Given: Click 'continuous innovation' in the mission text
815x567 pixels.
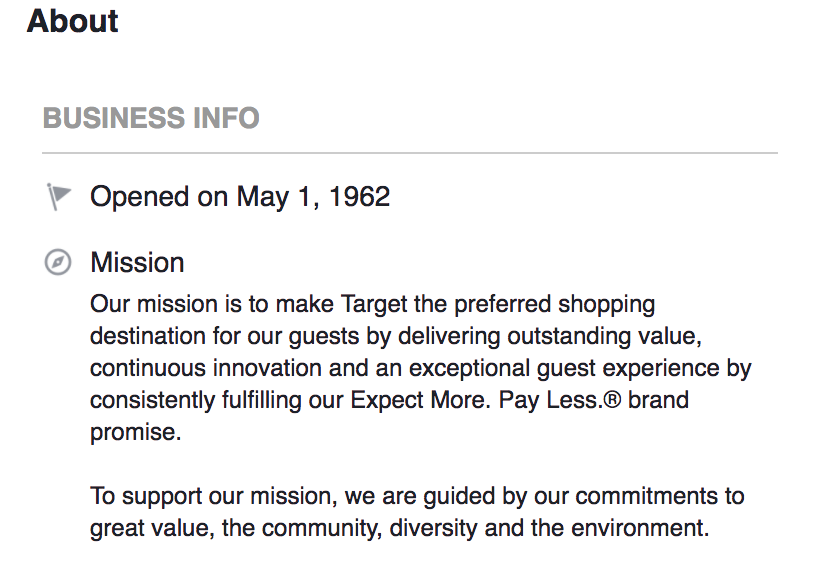Looking at the screenshot, I should click(x=206, y=368).
